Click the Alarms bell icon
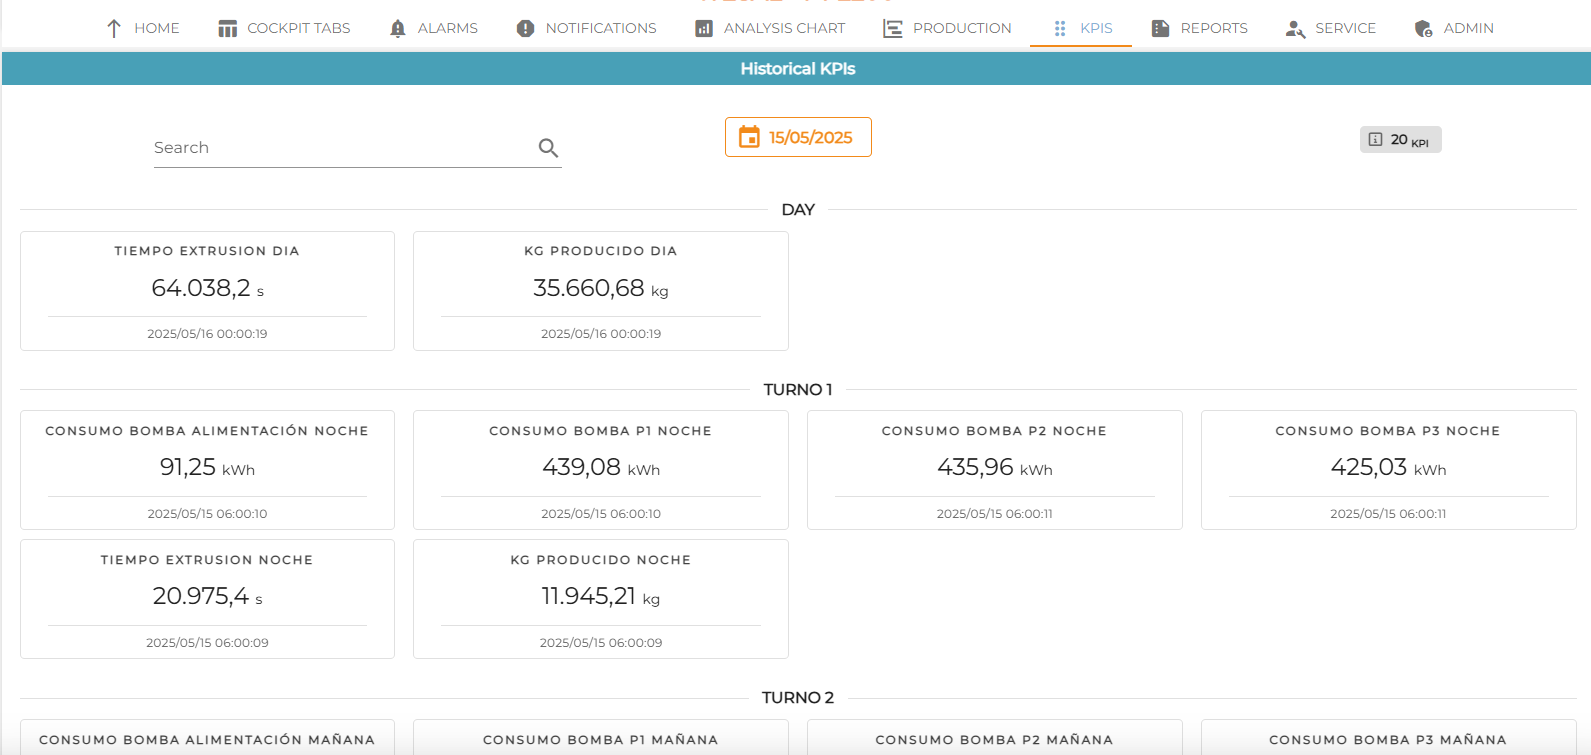The height and width of the screenshot is (755, 1591). 398,29
